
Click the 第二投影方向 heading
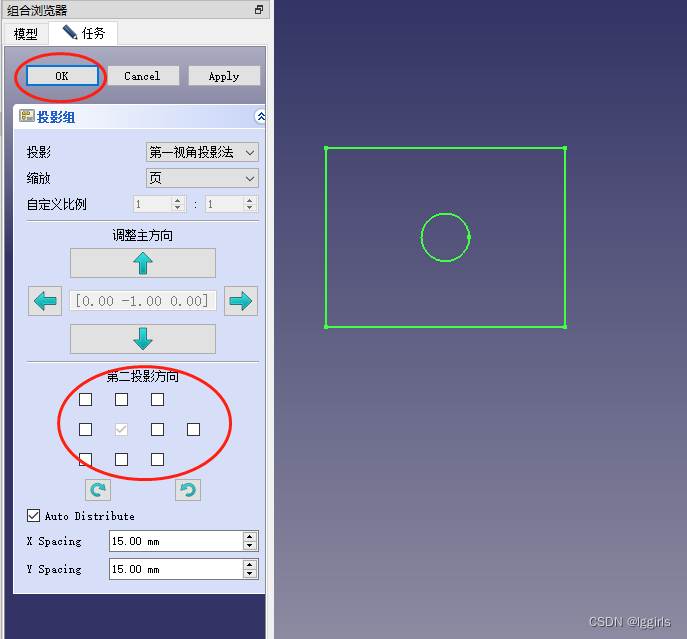143,376
